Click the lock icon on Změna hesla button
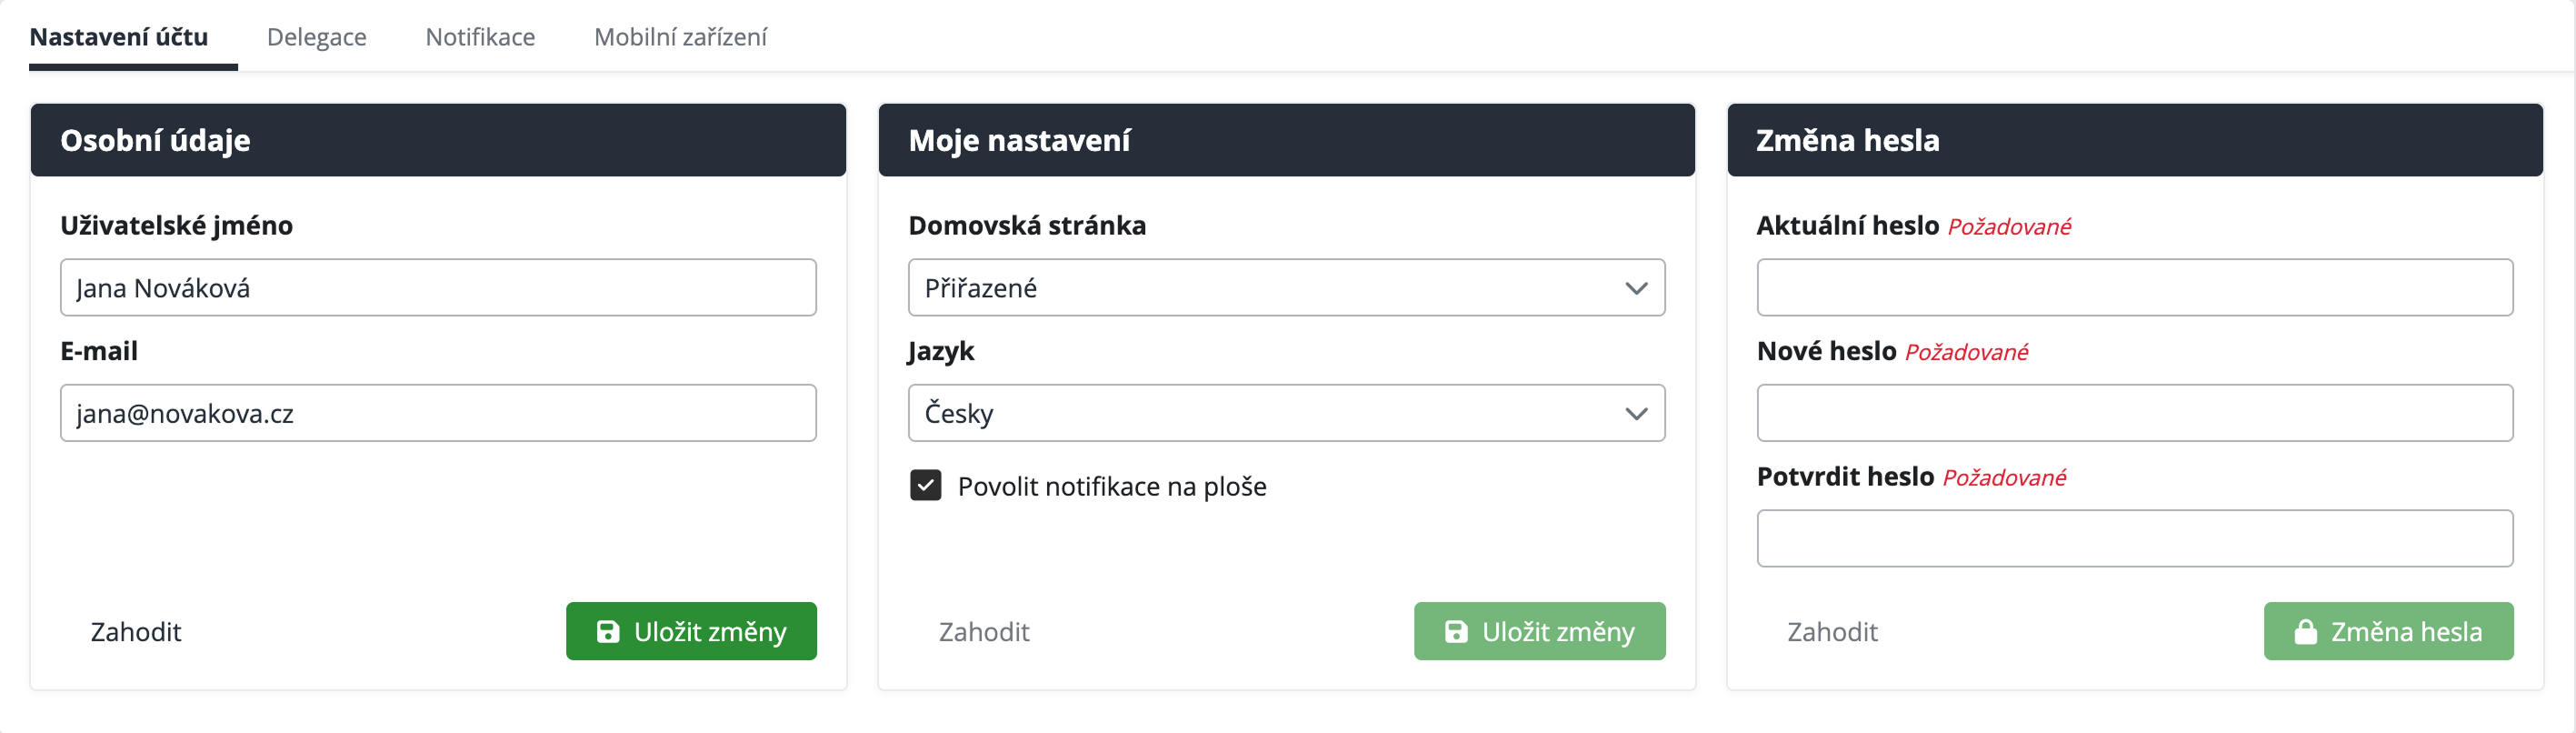 2305,631
